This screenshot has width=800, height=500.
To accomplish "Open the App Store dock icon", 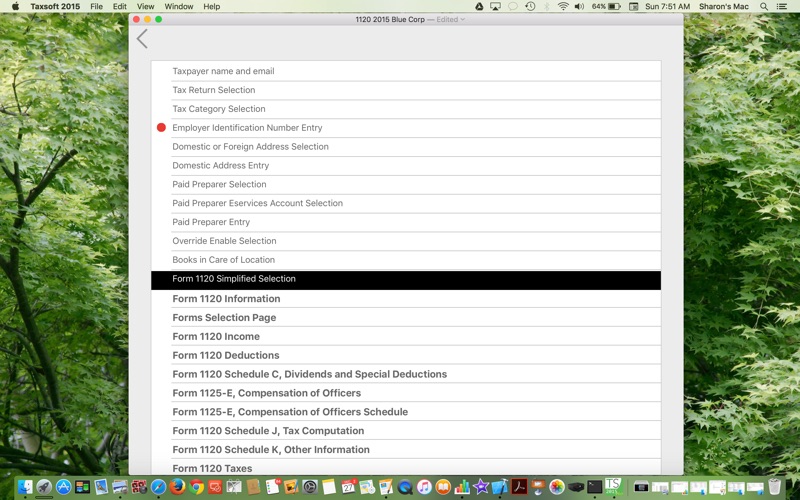I will coord(63,486).
